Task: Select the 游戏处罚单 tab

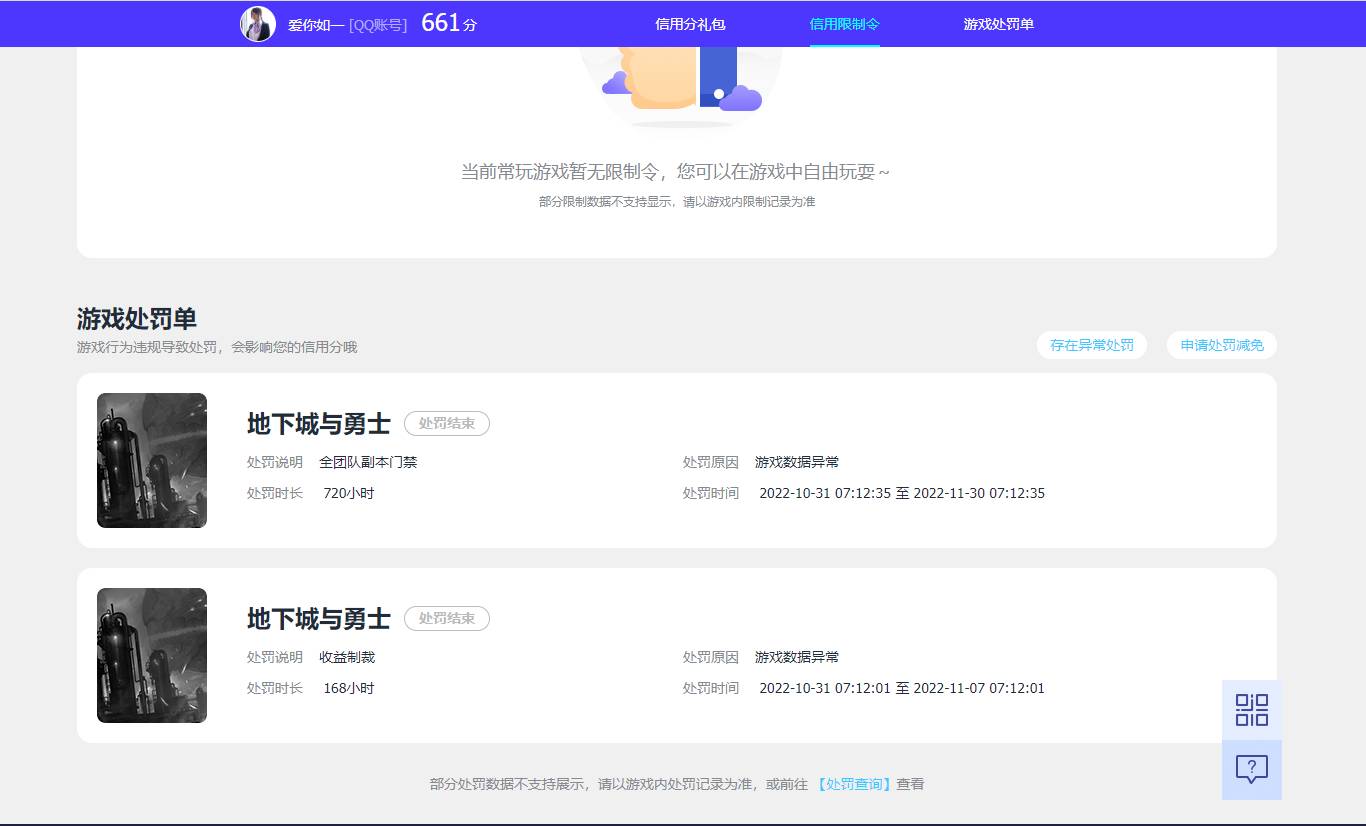Action: (x=997, y=23)
